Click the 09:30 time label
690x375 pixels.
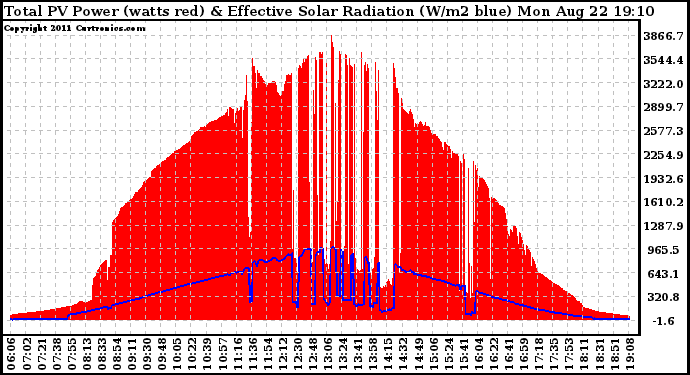click(x=147, y=354)
